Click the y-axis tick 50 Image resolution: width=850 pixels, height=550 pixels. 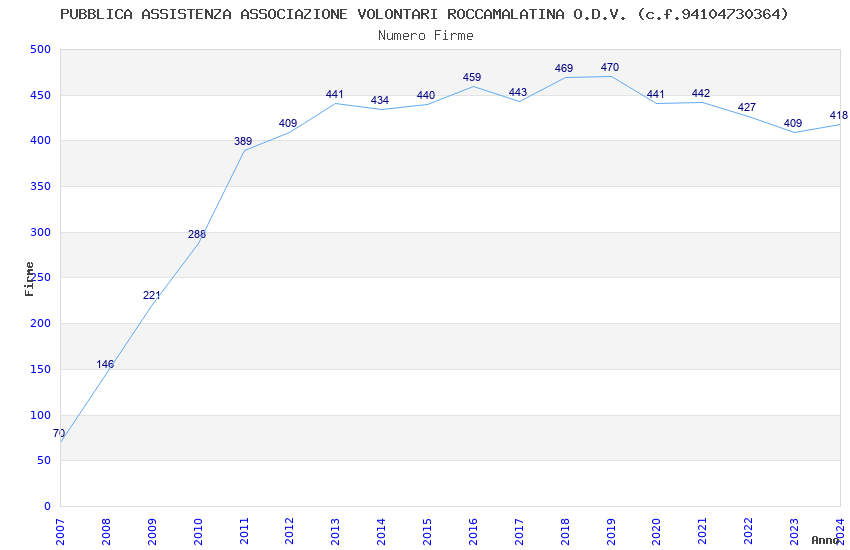[43, 461]
